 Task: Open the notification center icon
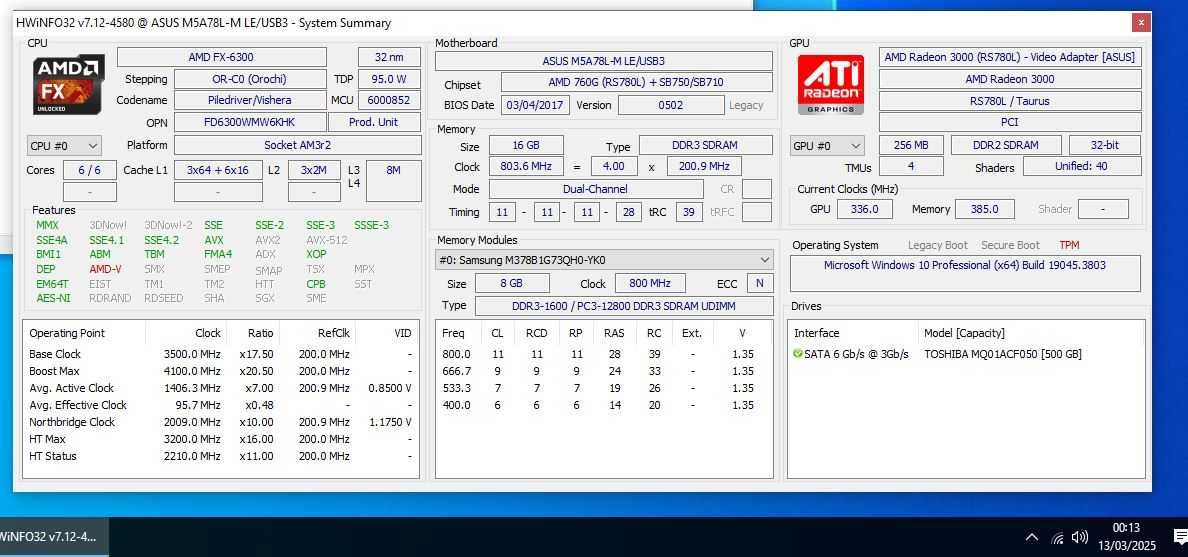(x=1180, y=537)
